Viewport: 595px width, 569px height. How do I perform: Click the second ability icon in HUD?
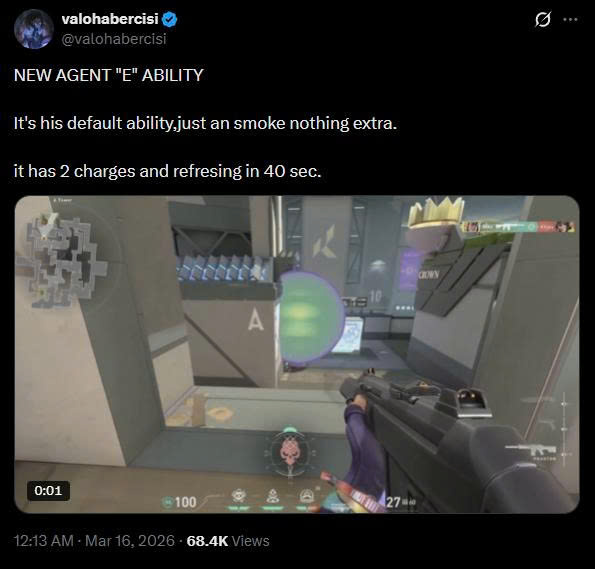coord(272,497)
